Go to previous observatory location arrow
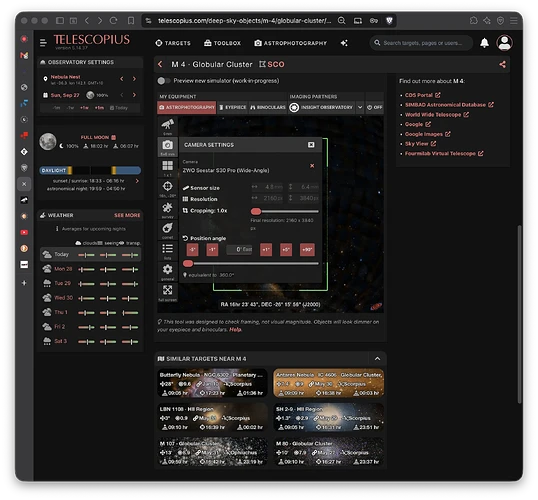This screenshot has width=538, height=500. (122, 79)
